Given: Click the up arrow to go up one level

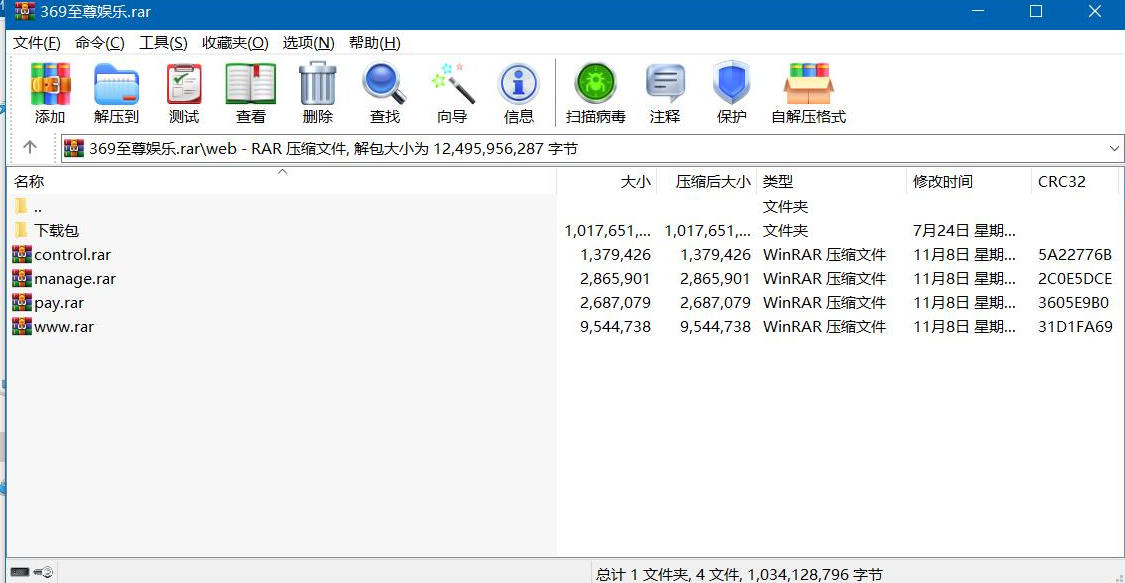Looking at the screenshot, I should tap(31, 148).
